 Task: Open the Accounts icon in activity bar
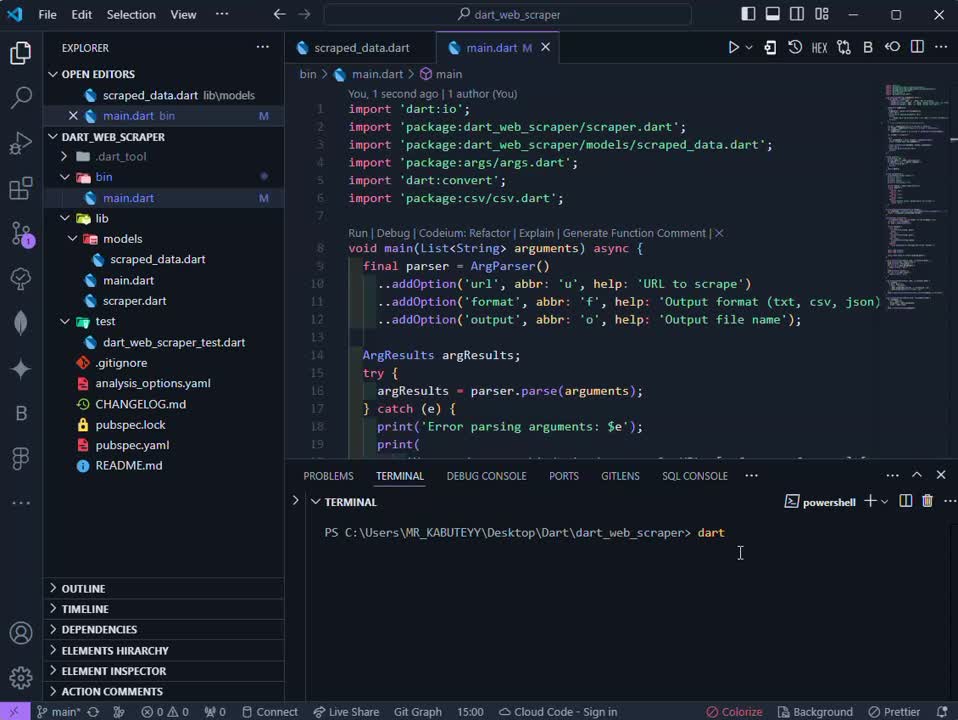(21, 633)
